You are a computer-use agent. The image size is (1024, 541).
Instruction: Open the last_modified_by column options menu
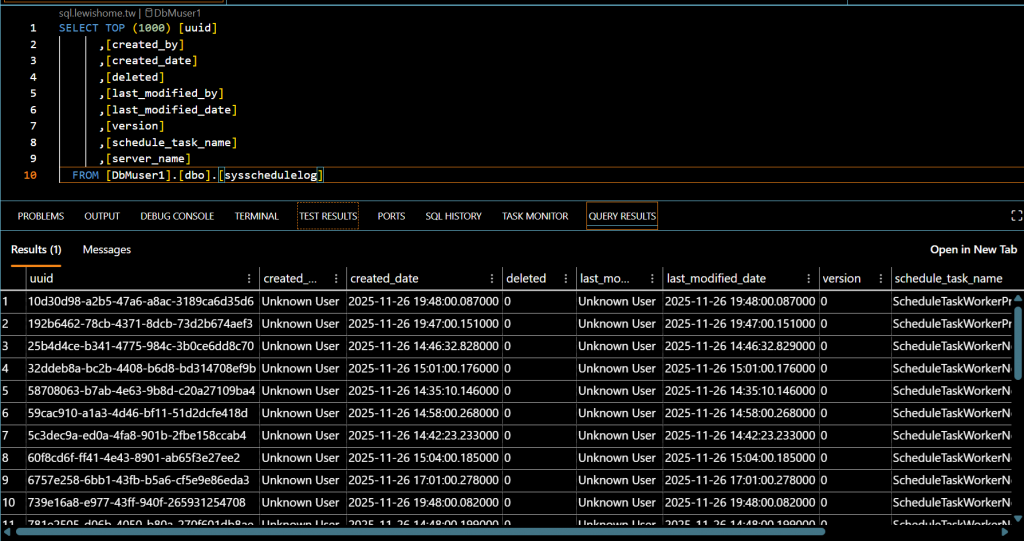tap(652, 278)
